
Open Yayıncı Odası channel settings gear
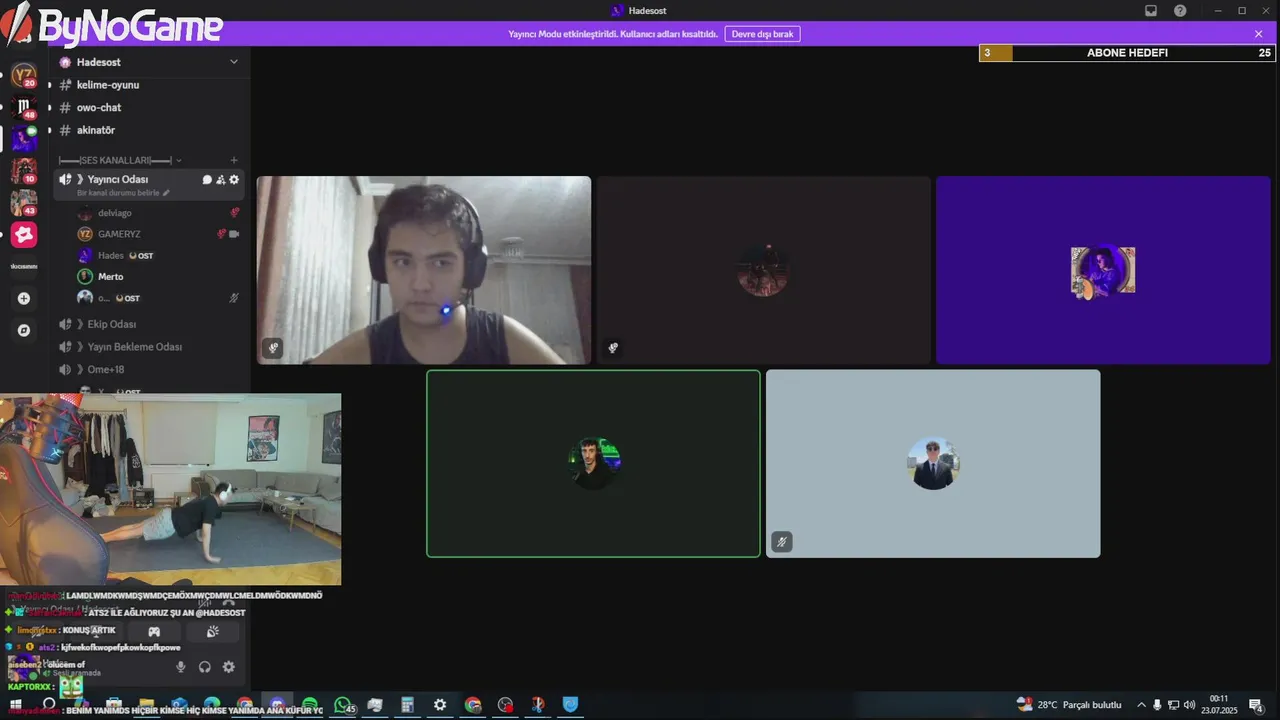click(234, 180)
